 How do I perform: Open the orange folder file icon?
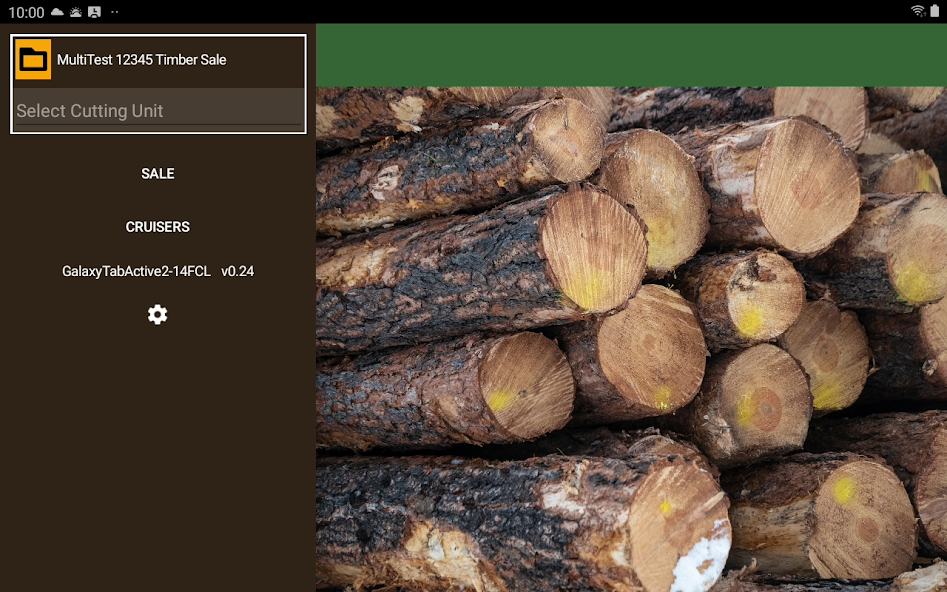33,60
